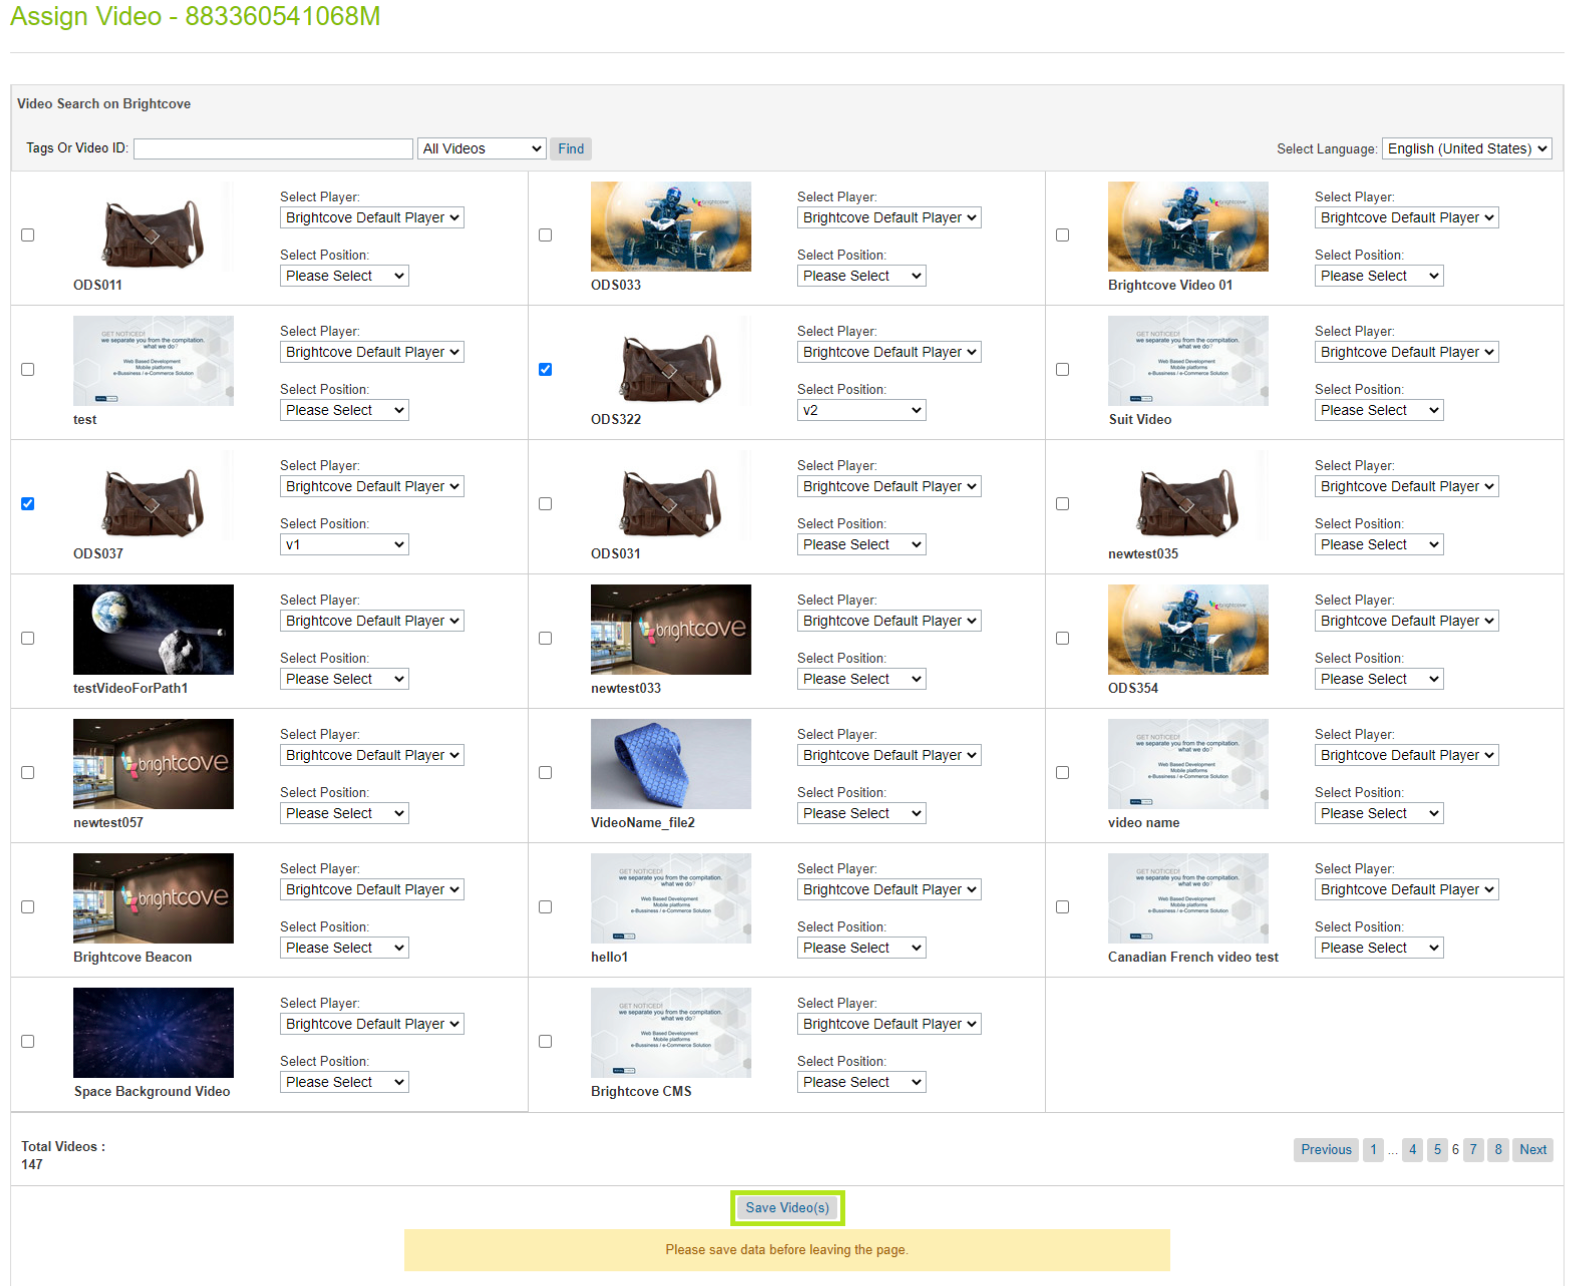Viewport: 1582px width, 1286px height.
Task: Uncheck the ODS322 video checkbox
Action: click(545, 369)
